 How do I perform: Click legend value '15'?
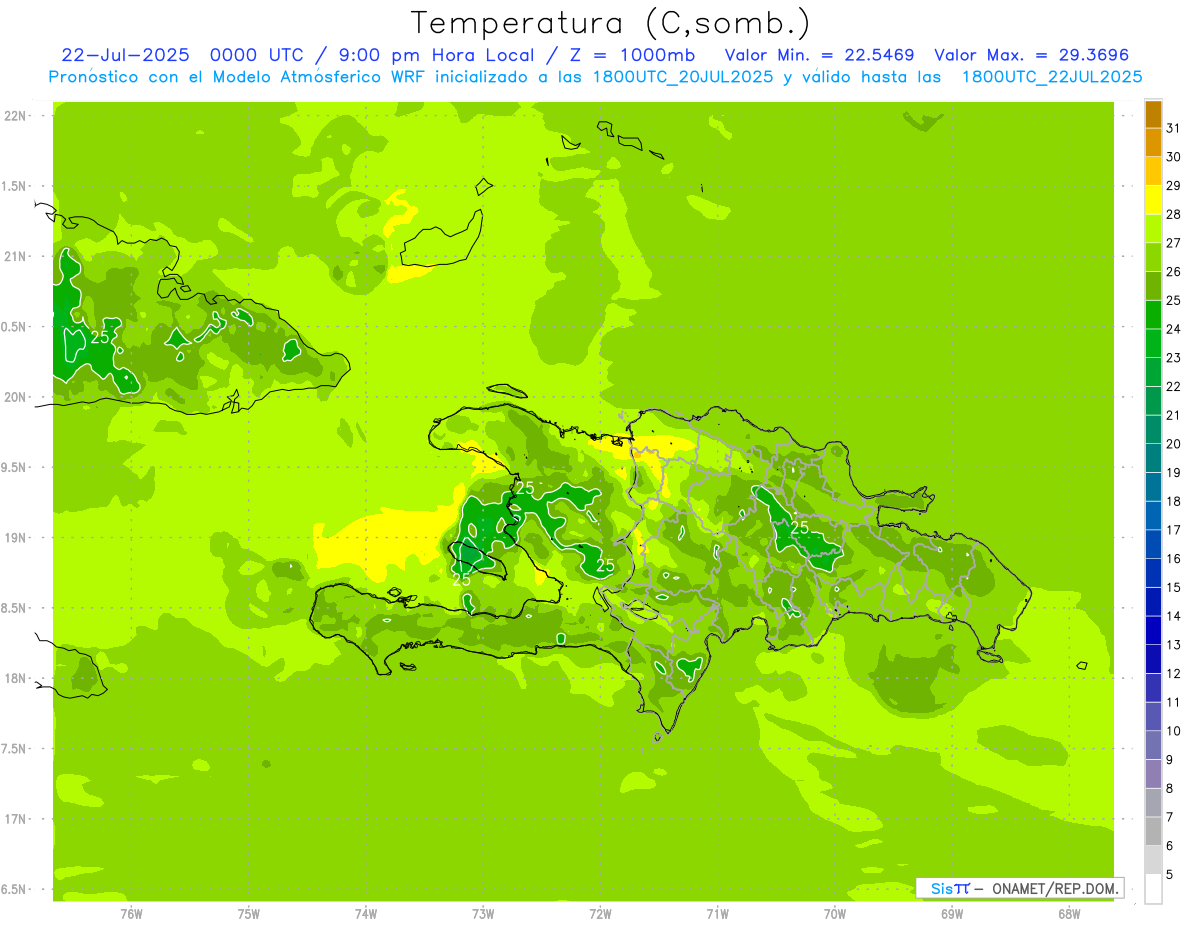pos(1174,587)
